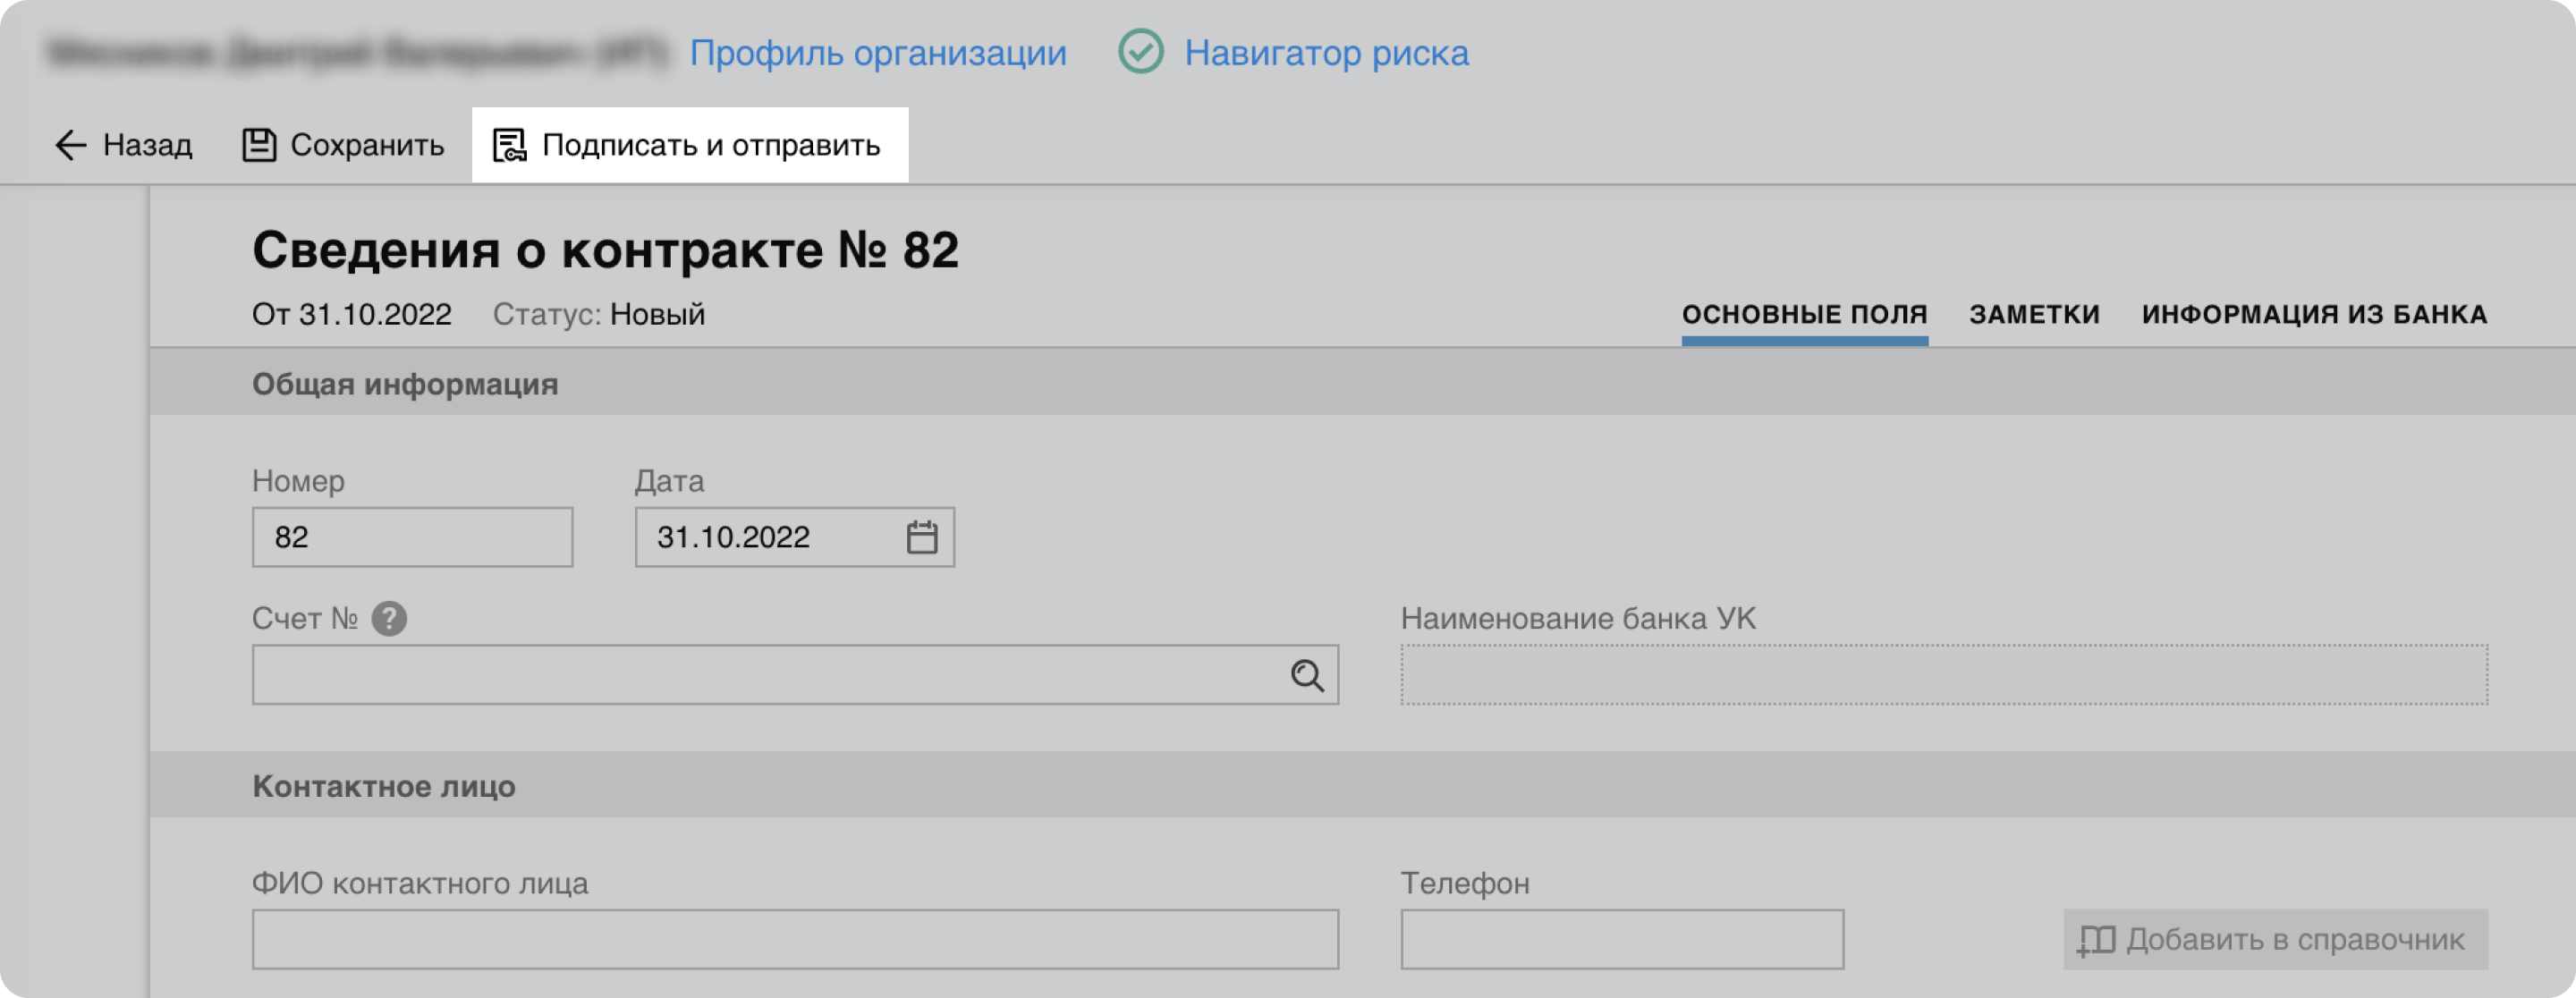Open the Информация из банка tab
The width and height of the screenshot is (2576, 998).
(x=2314, y=314)
